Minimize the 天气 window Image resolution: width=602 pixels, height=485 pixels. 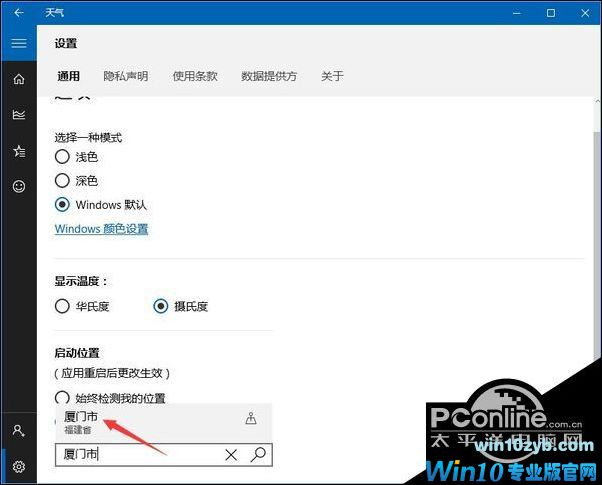coord(516,13)
